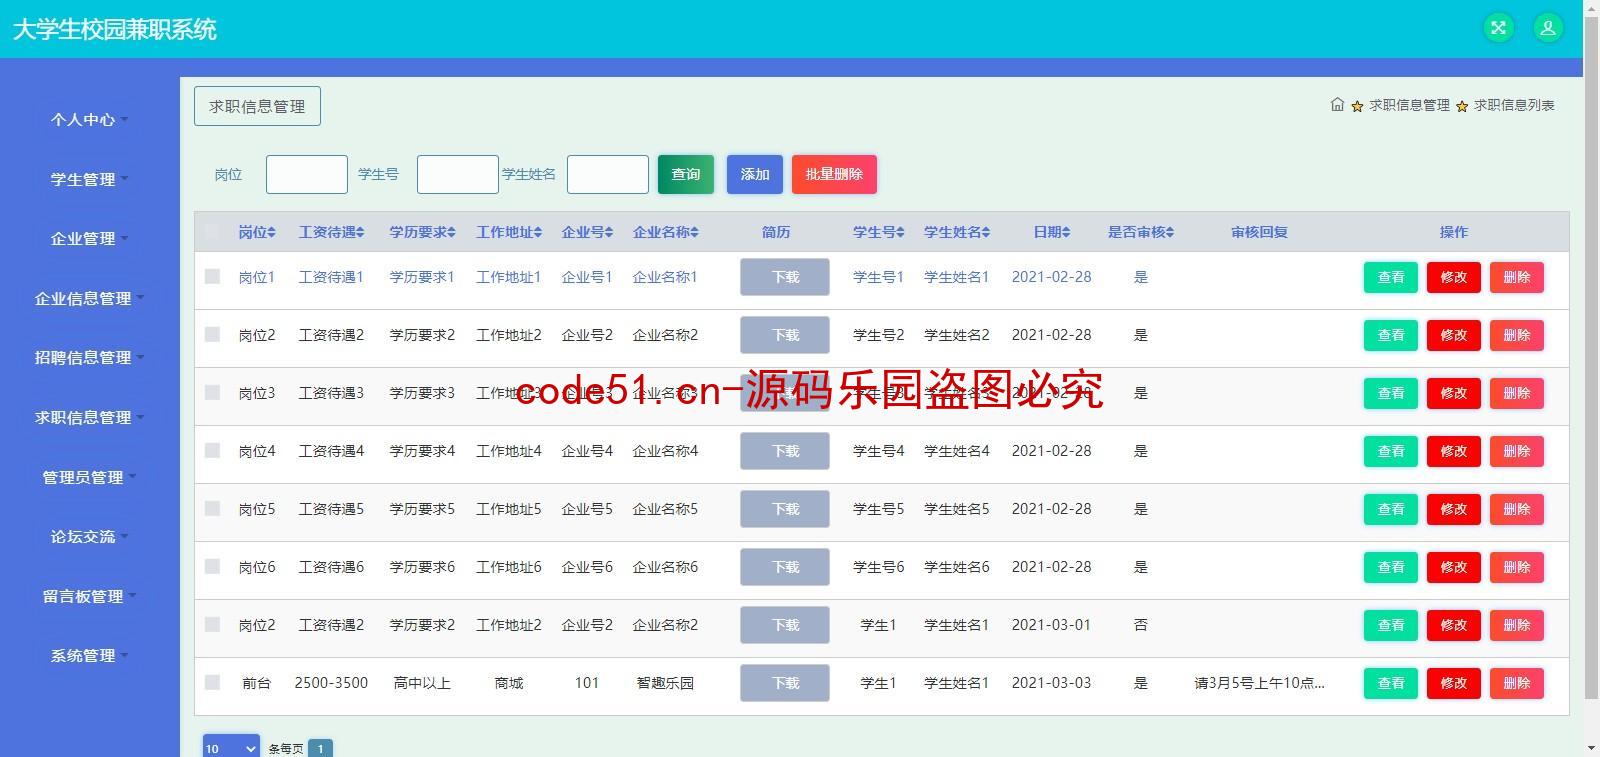
Task: Open page size dropdown showing 10
Action: click(x=232, y=748)
